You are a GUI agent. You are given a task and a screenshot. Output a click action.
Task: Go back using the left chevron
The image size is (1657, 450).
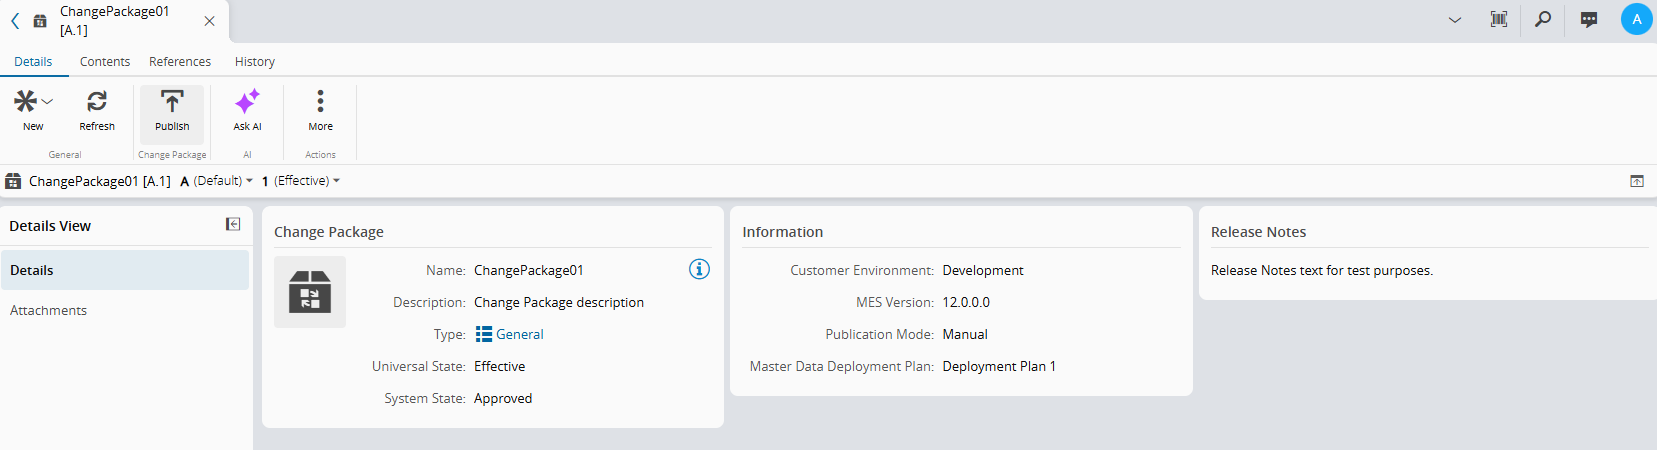[x=15, y=20]
